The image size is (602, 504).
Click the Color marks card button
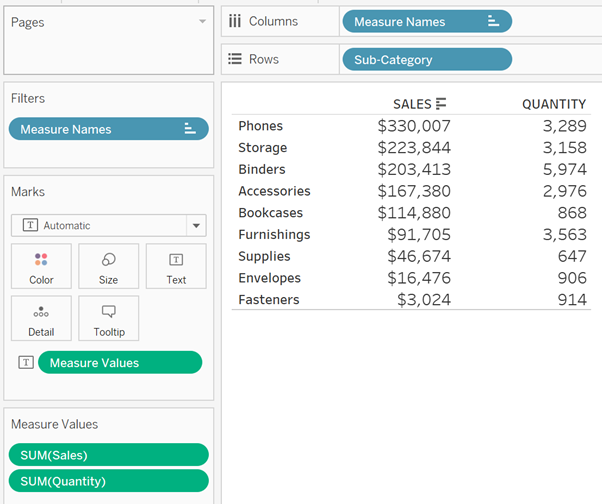pos(41,267)
